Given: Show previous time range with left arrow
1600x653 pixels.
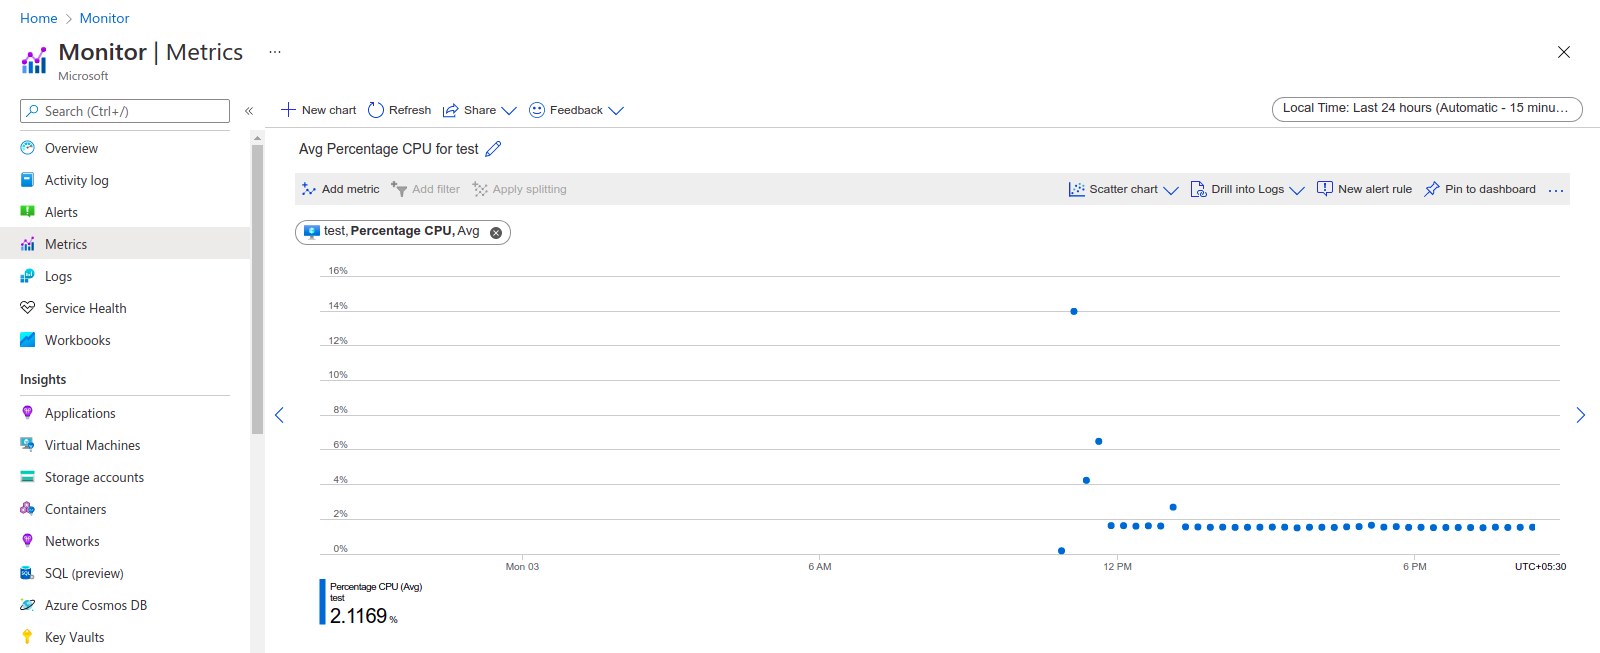Looking at the screenshot, I should [x=279, y=415].
